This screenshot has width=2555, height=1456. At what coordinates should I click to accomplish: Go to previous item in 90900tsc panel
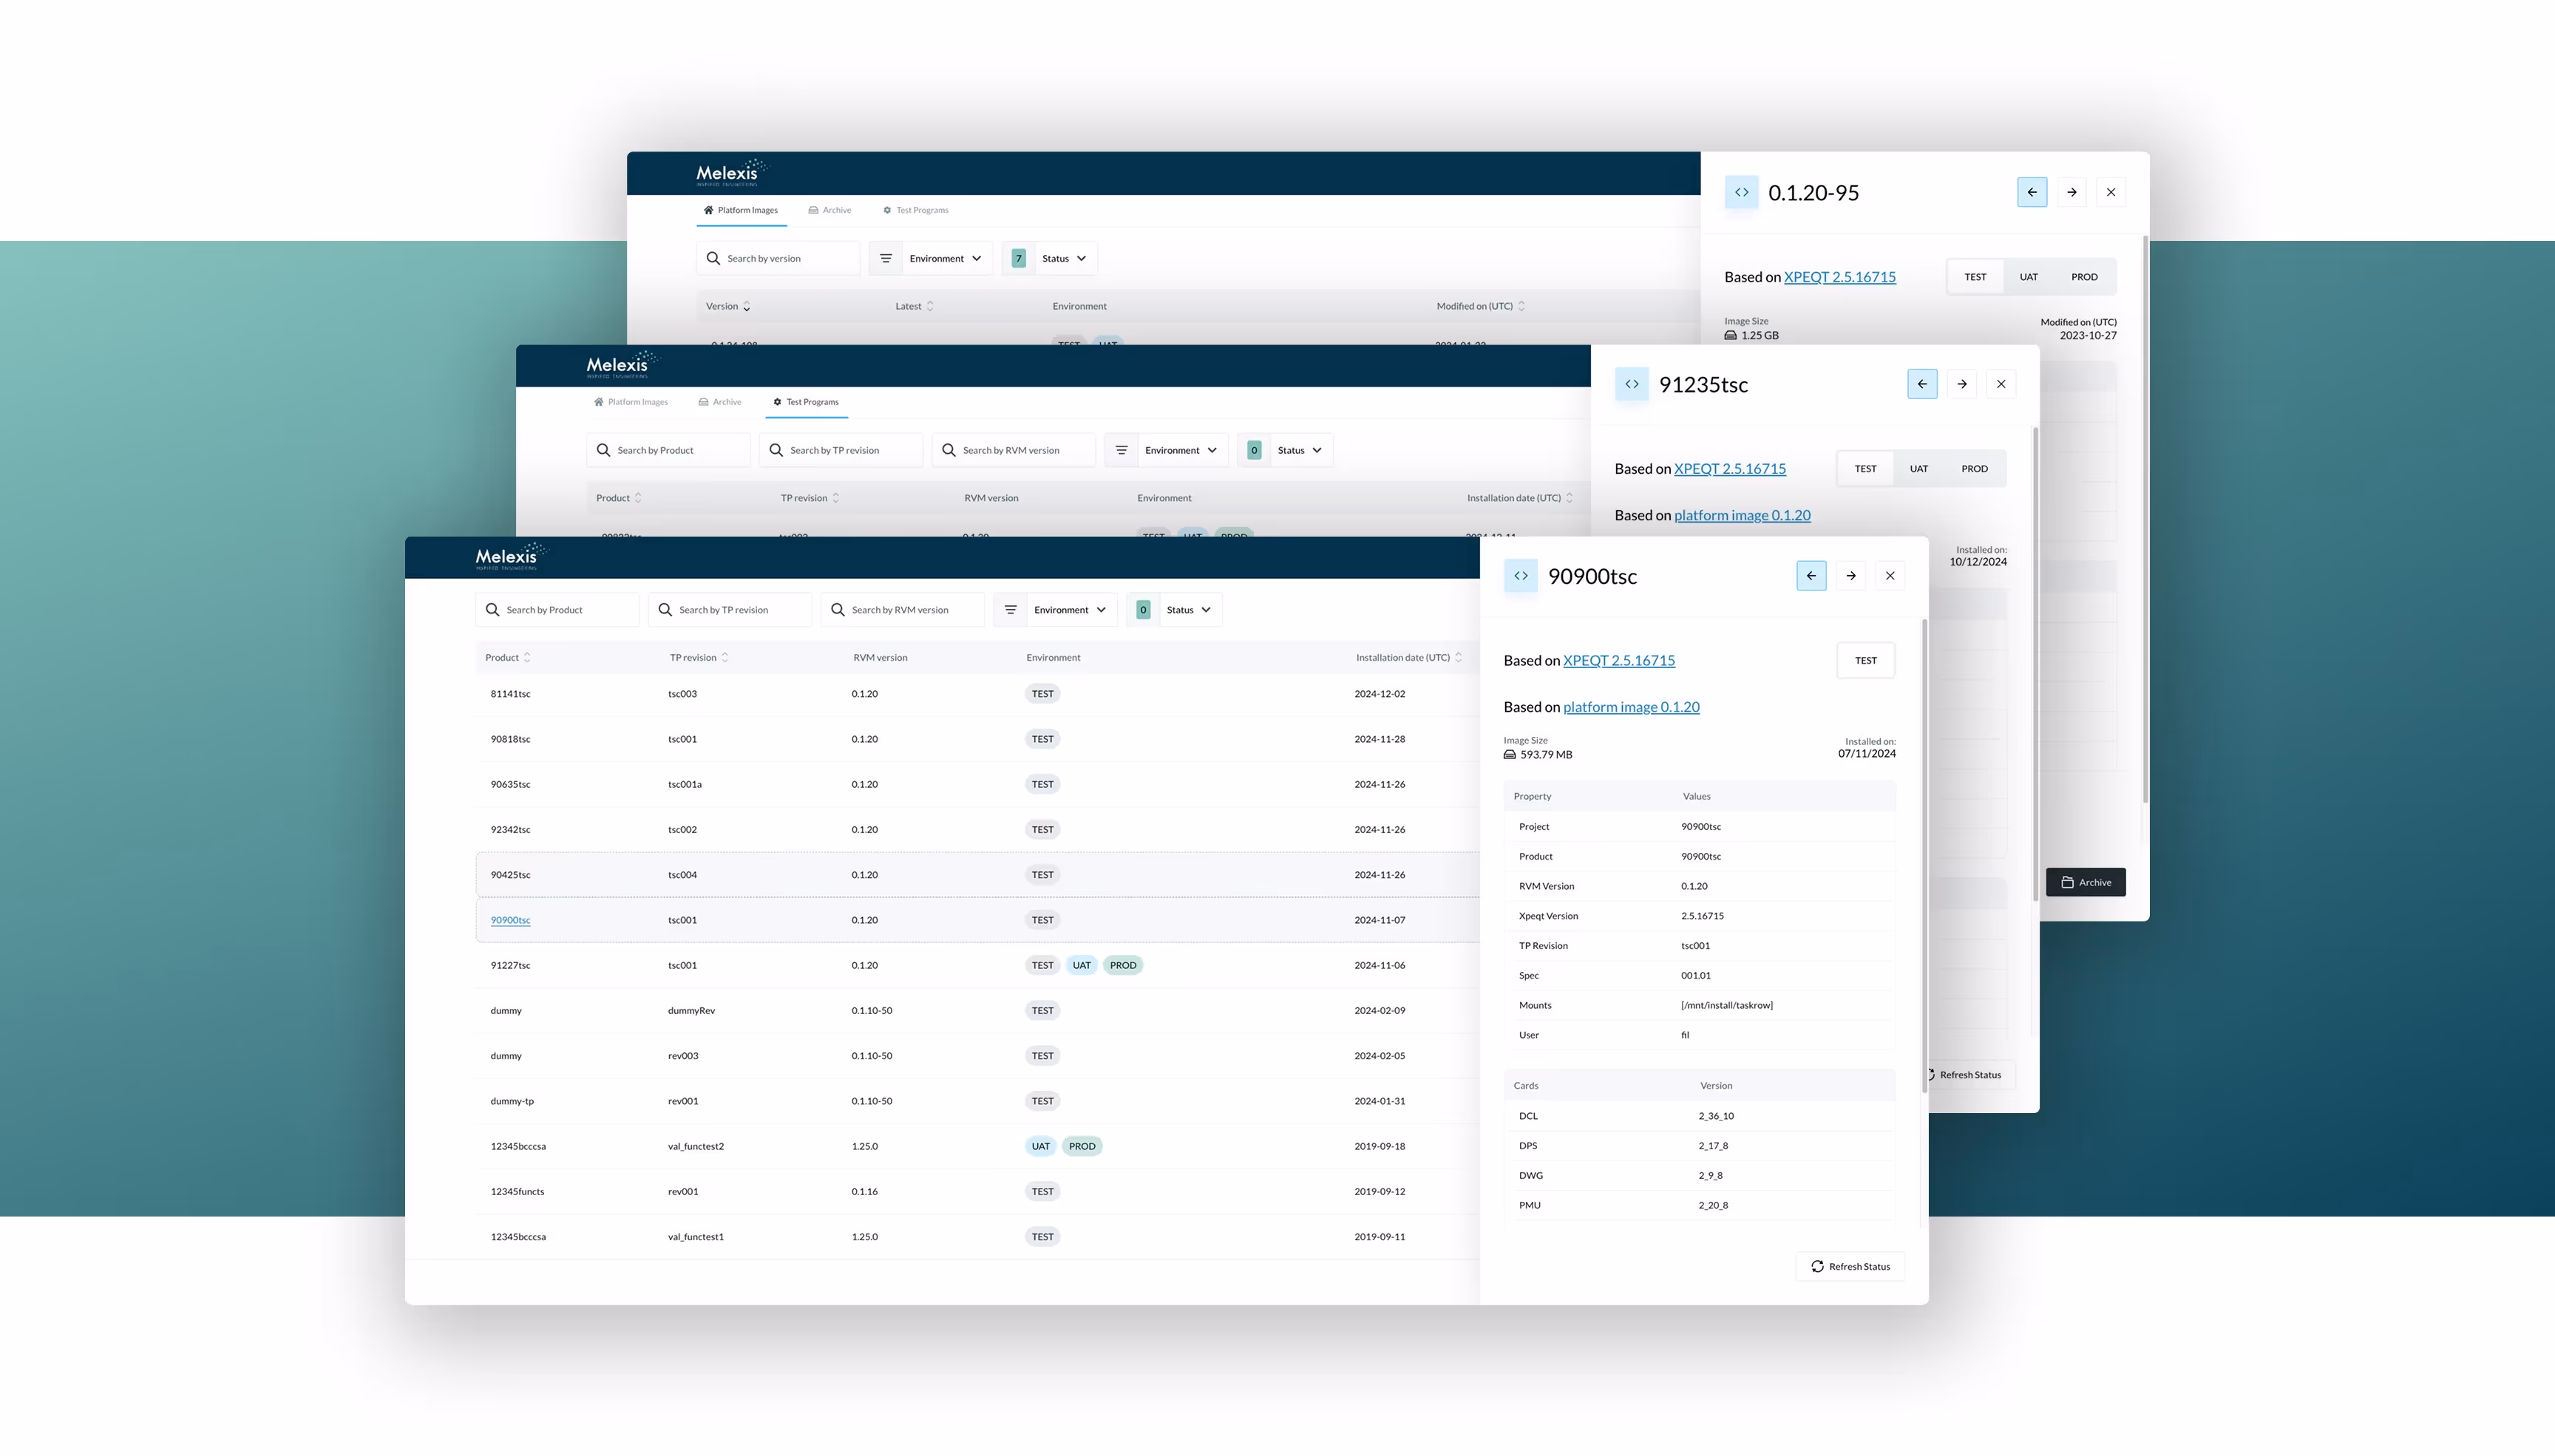tap(1811, 576)
